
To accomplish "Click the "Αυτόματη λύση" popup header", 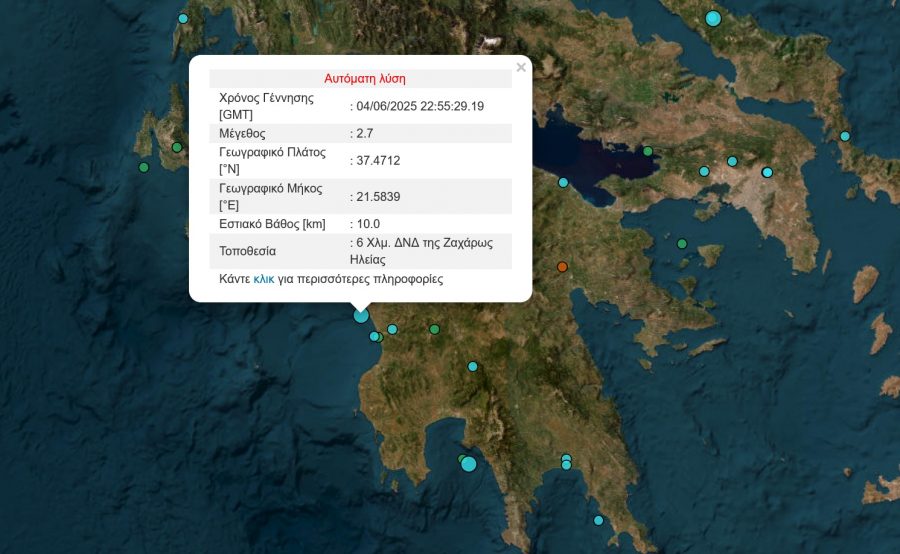I will pos(364,78).
